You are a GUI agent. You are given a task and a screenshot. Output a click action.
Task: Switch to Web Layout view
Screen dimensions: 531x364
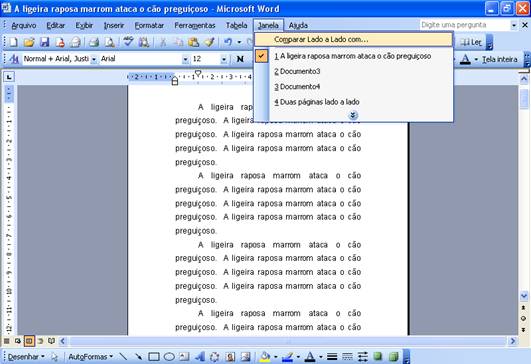[x=18, y=341]
